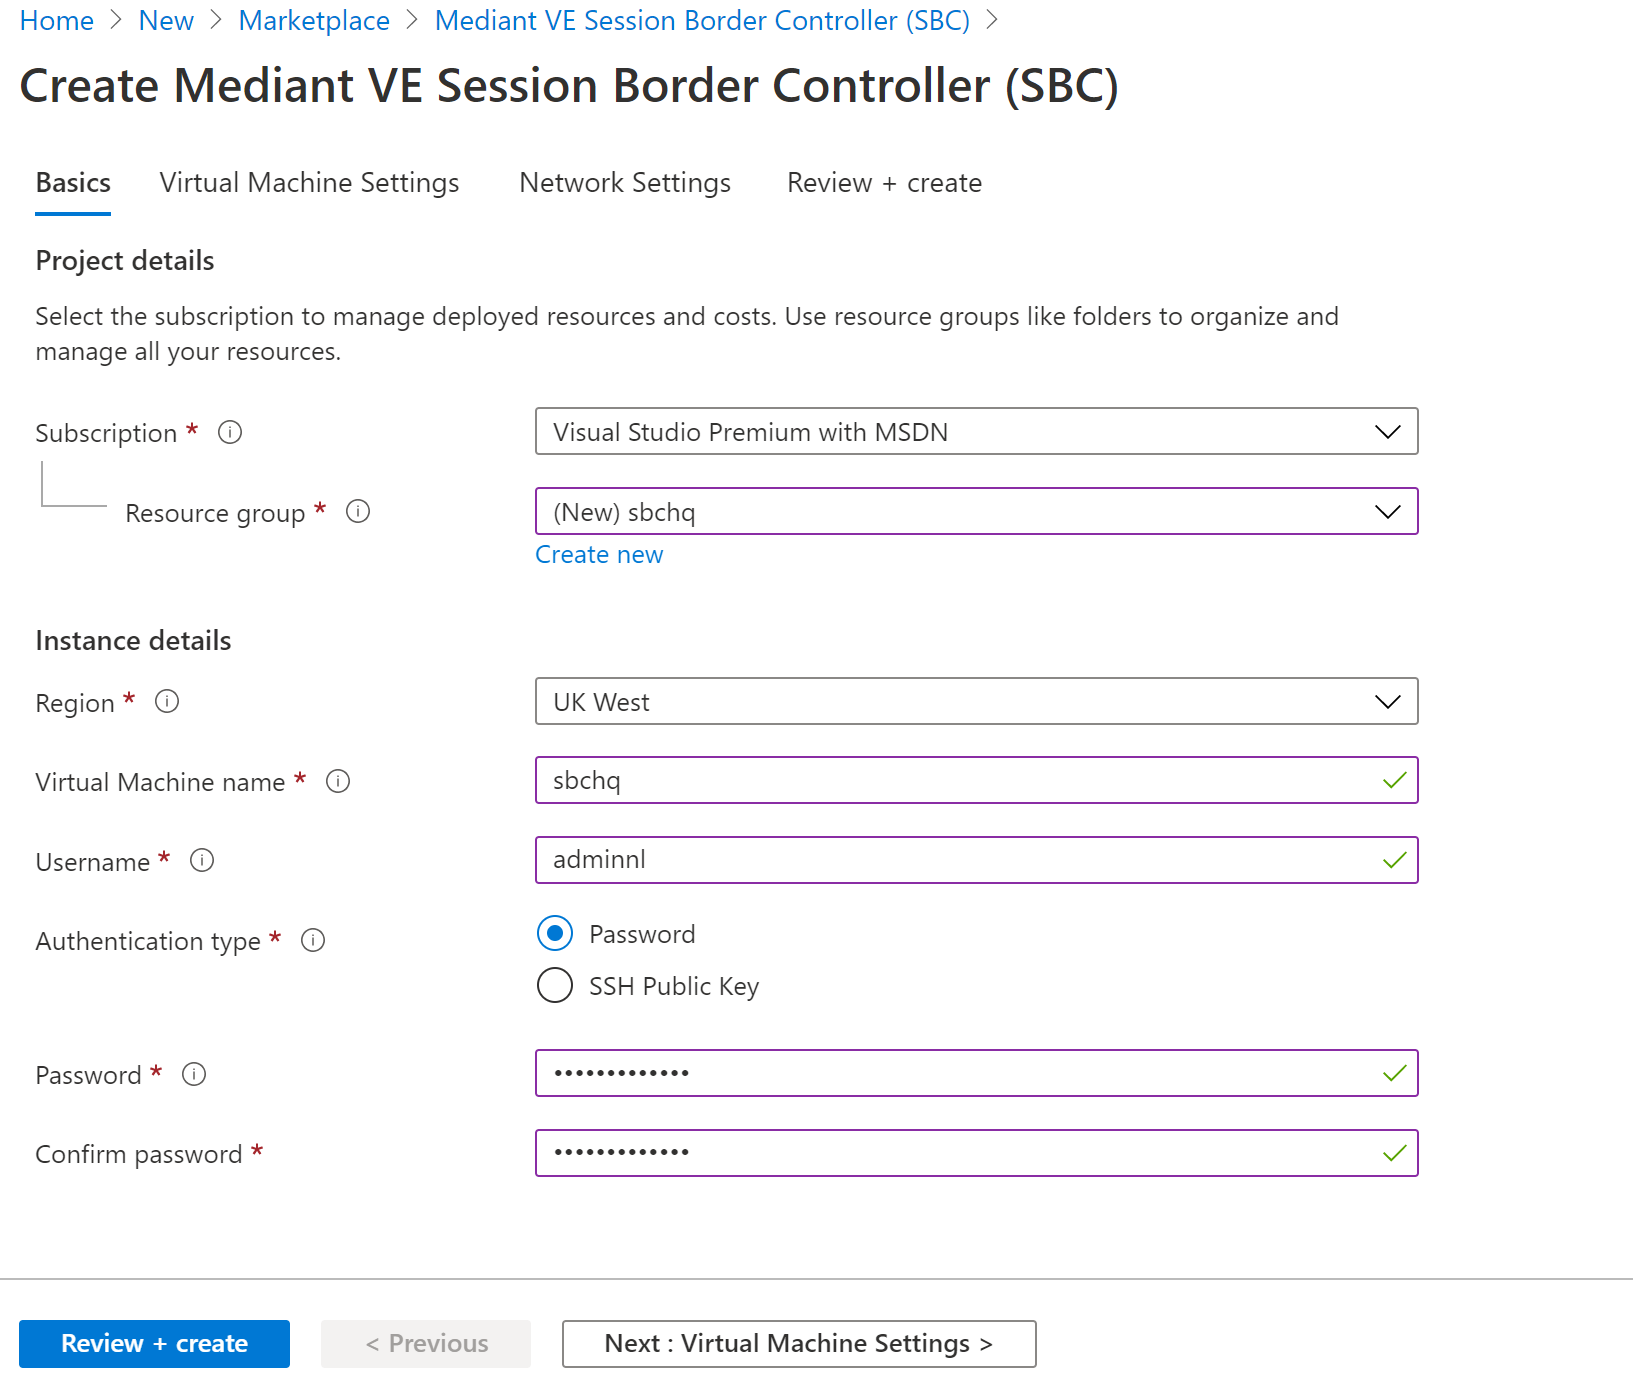Click the Password field info icon

[194, 1074]
